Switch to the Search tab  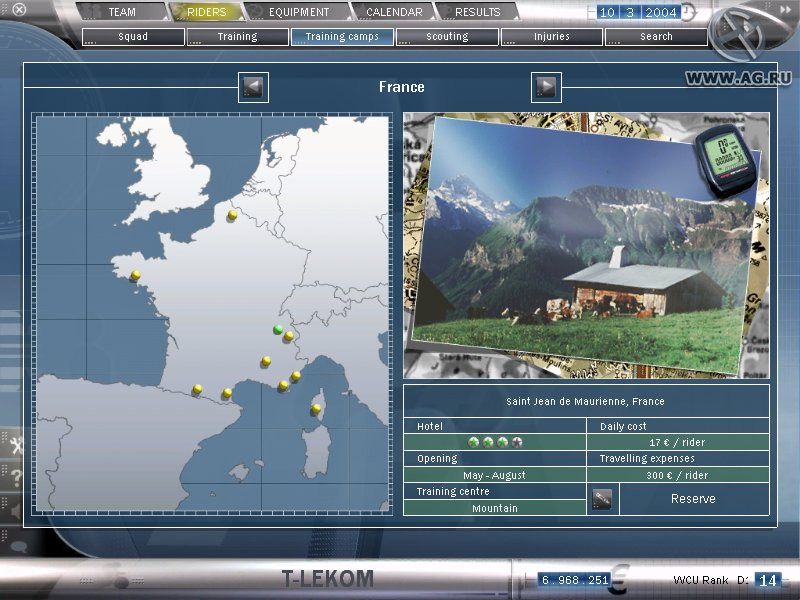pos(656,37)
